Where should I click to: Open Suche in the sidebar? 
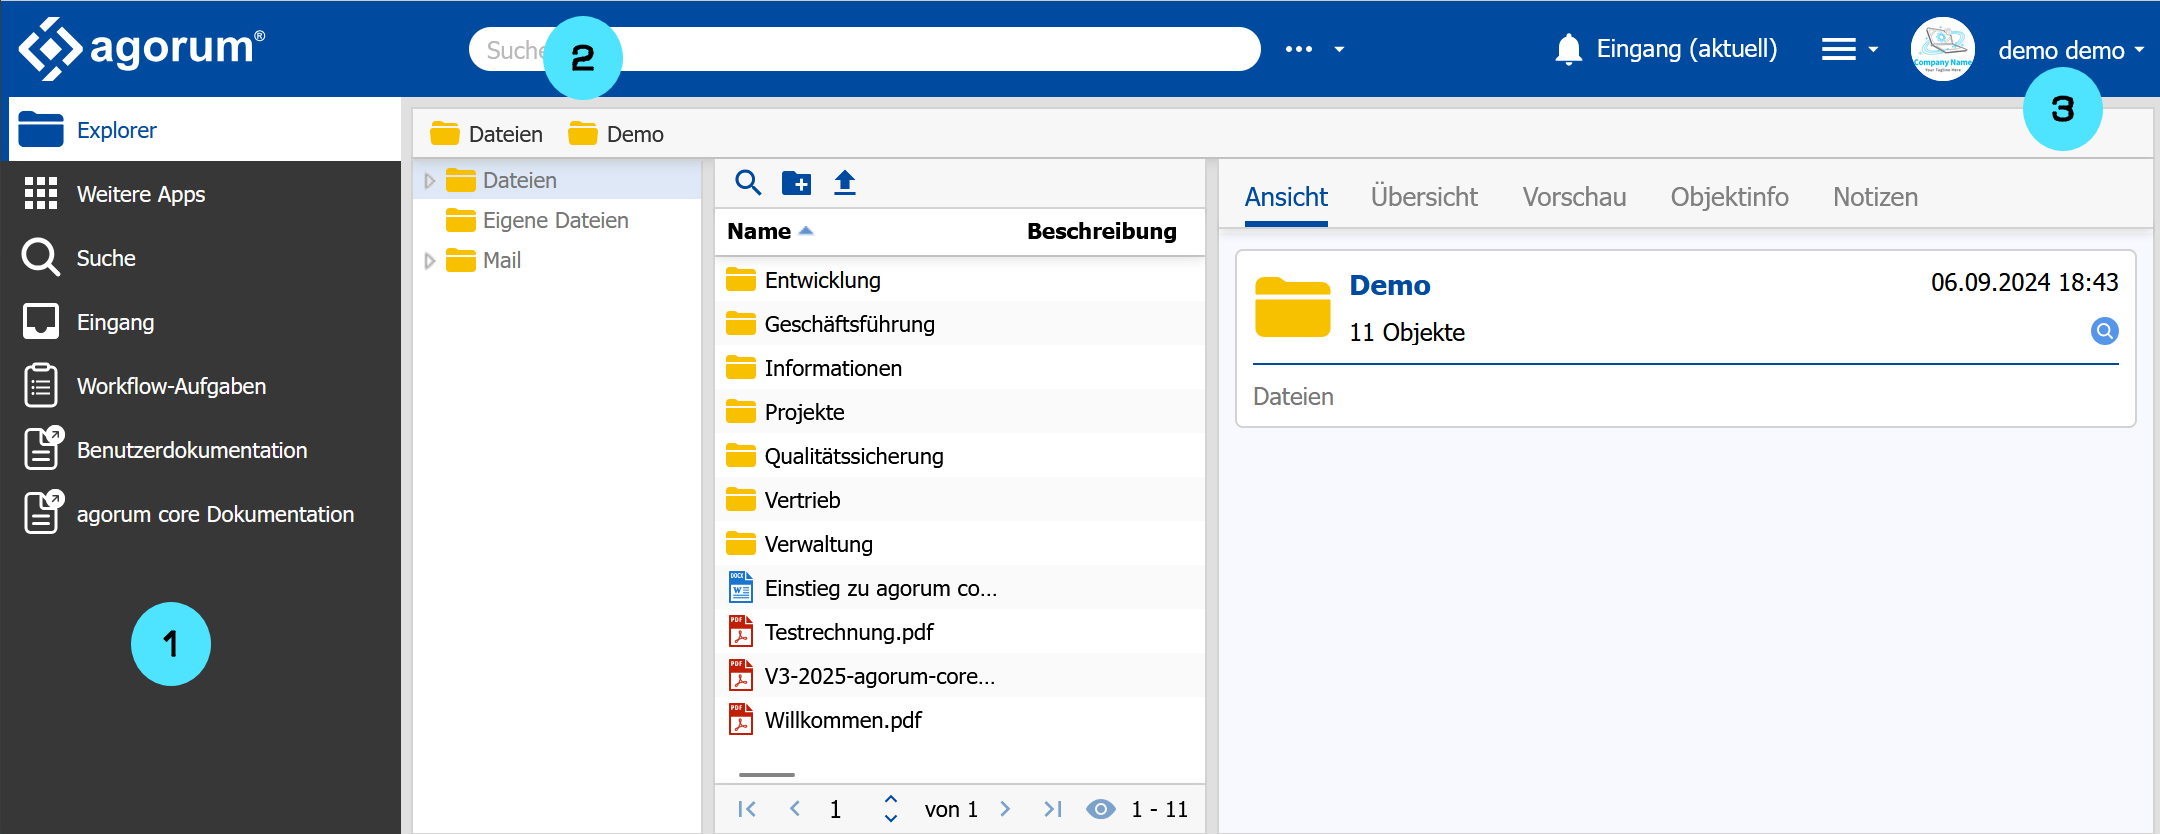click(205, 258)
